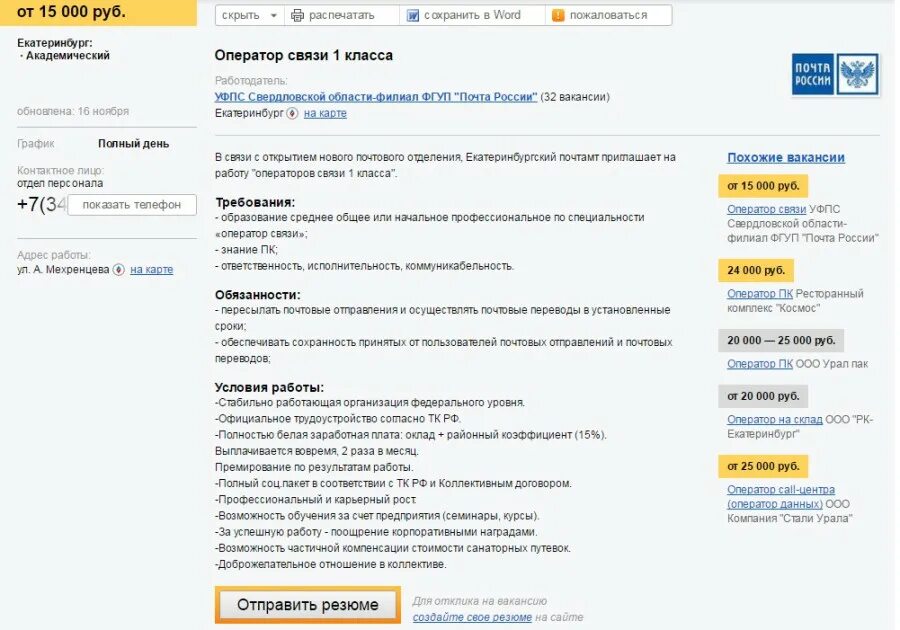Click the printer icon next to распечатать
The height and width of the screenshot is (630, 900).
coord(297,15)
